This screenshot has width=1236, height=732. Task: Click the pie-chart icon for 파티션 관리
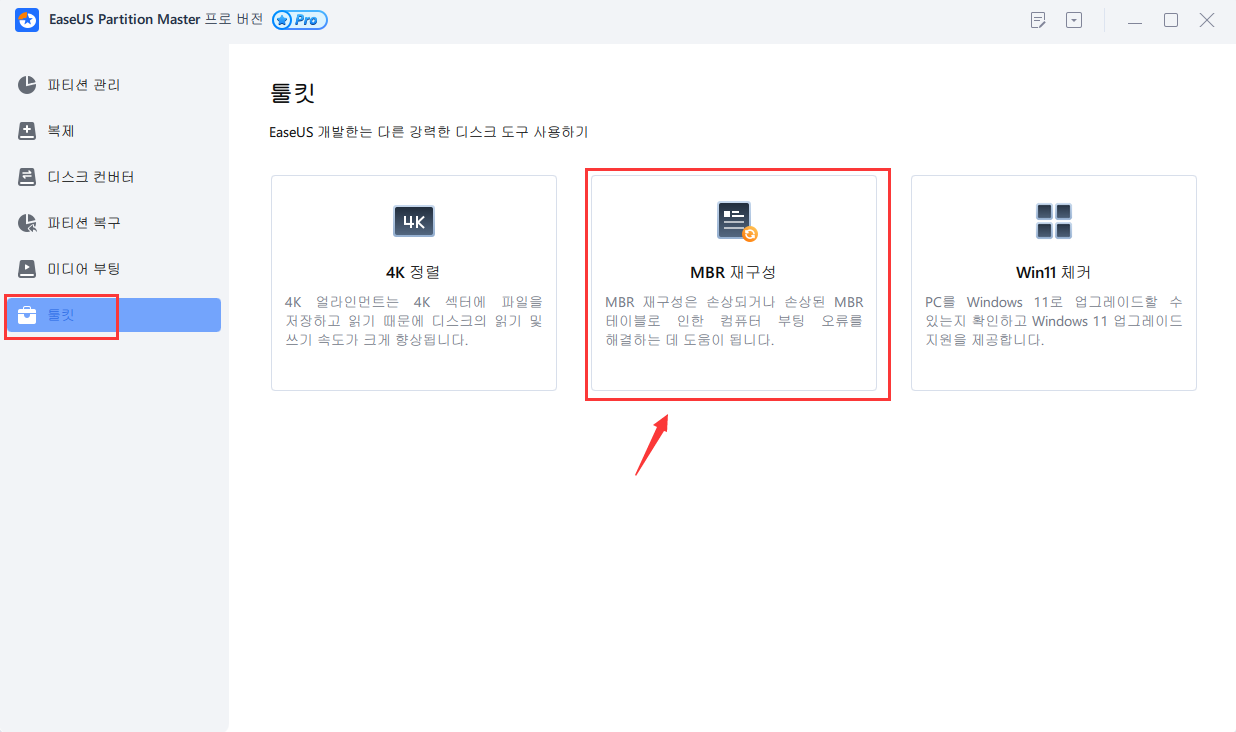coord(28,85)
